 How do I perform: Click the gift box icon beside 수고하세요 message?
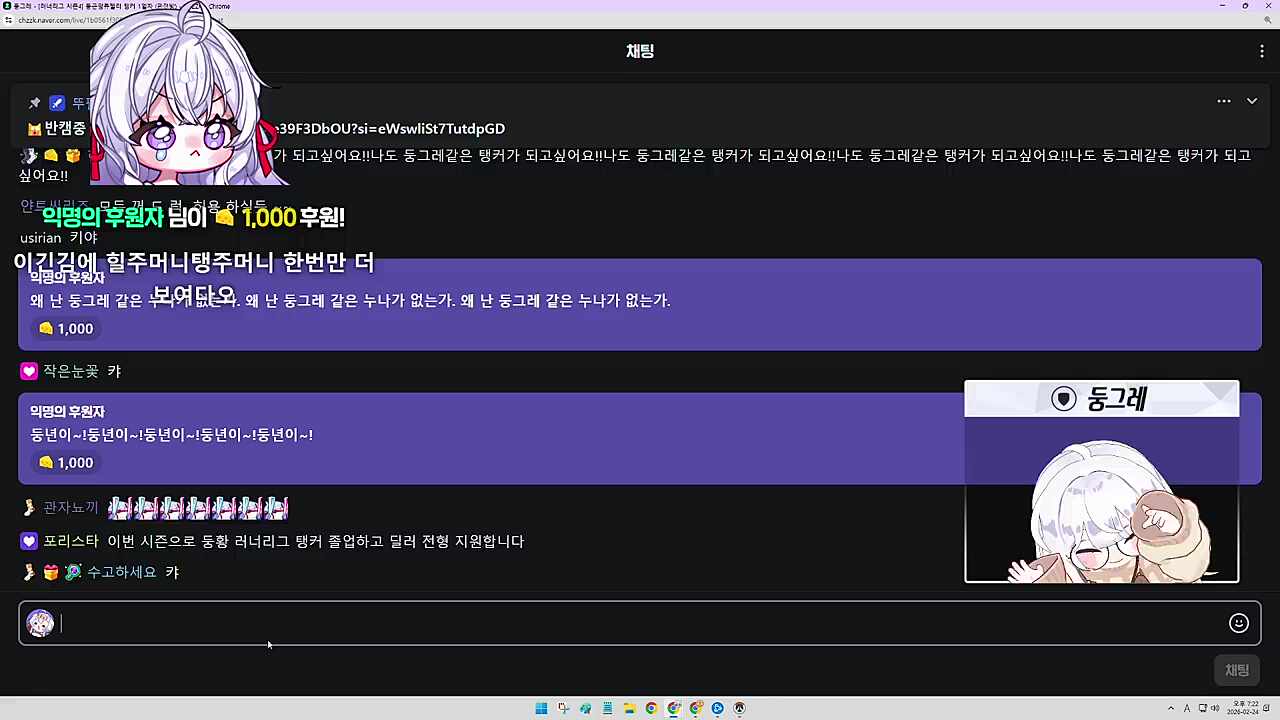(x=51, y=571)
